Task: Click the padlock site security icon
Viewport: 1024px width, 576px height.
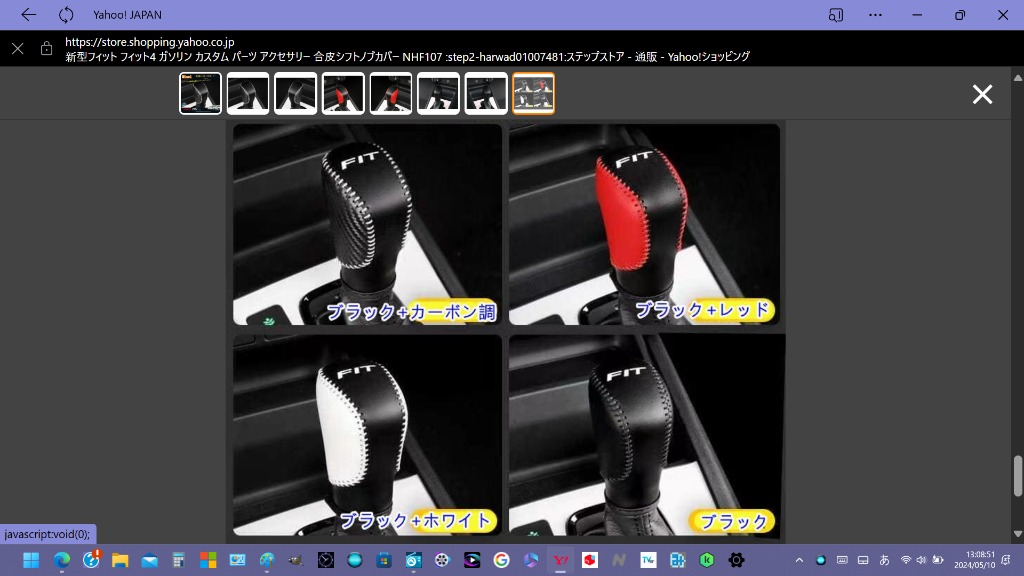Action: pyautogui.click(x=46, y=48)
